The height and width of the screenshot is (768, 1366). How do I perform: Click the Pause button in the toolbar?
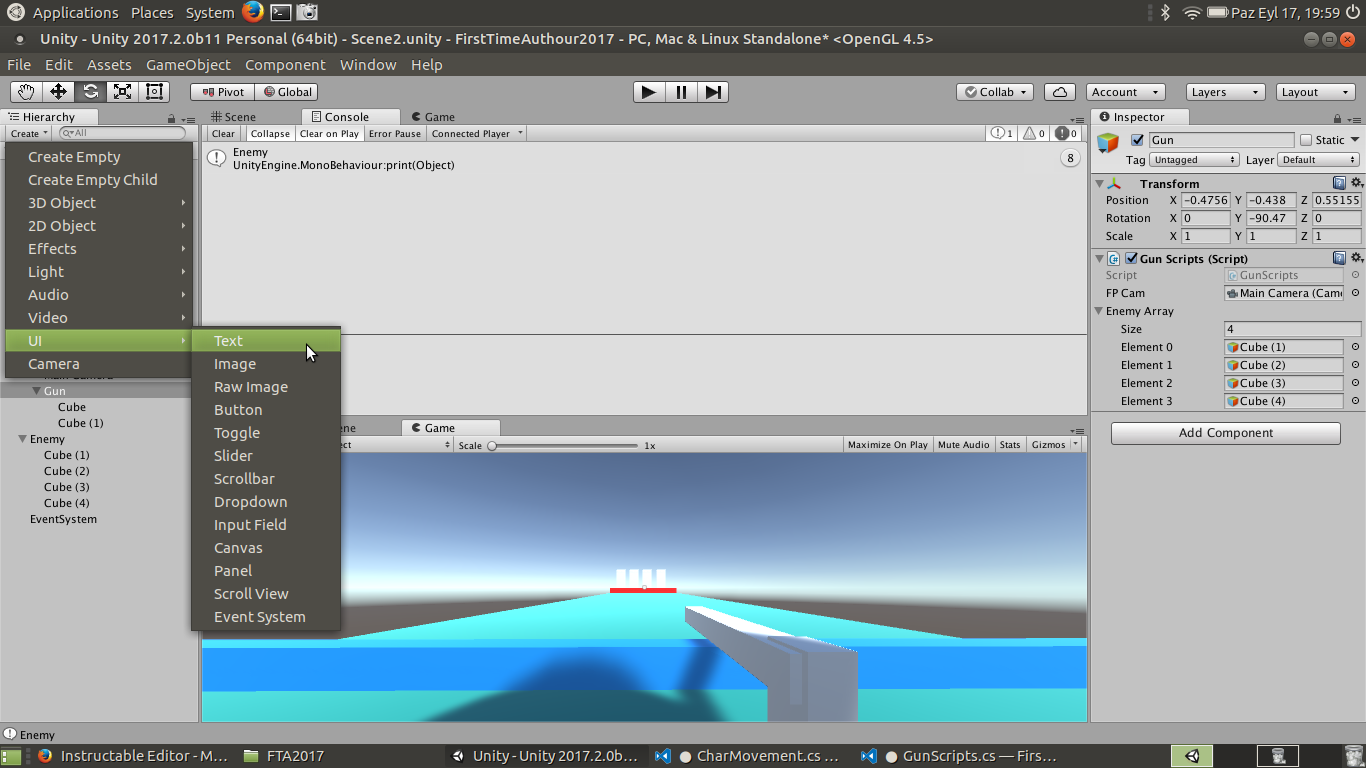(x=680, y=91)
